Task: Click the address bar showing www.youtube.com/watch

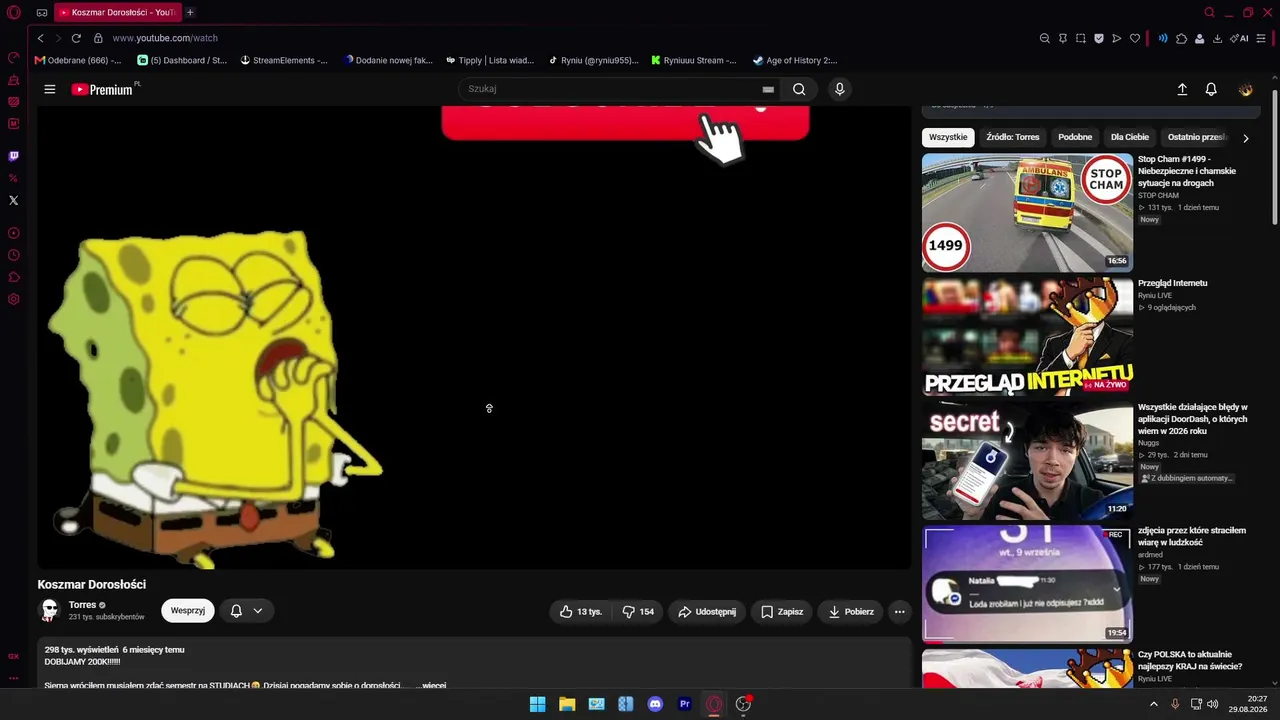Action: [x=165, y=38]
